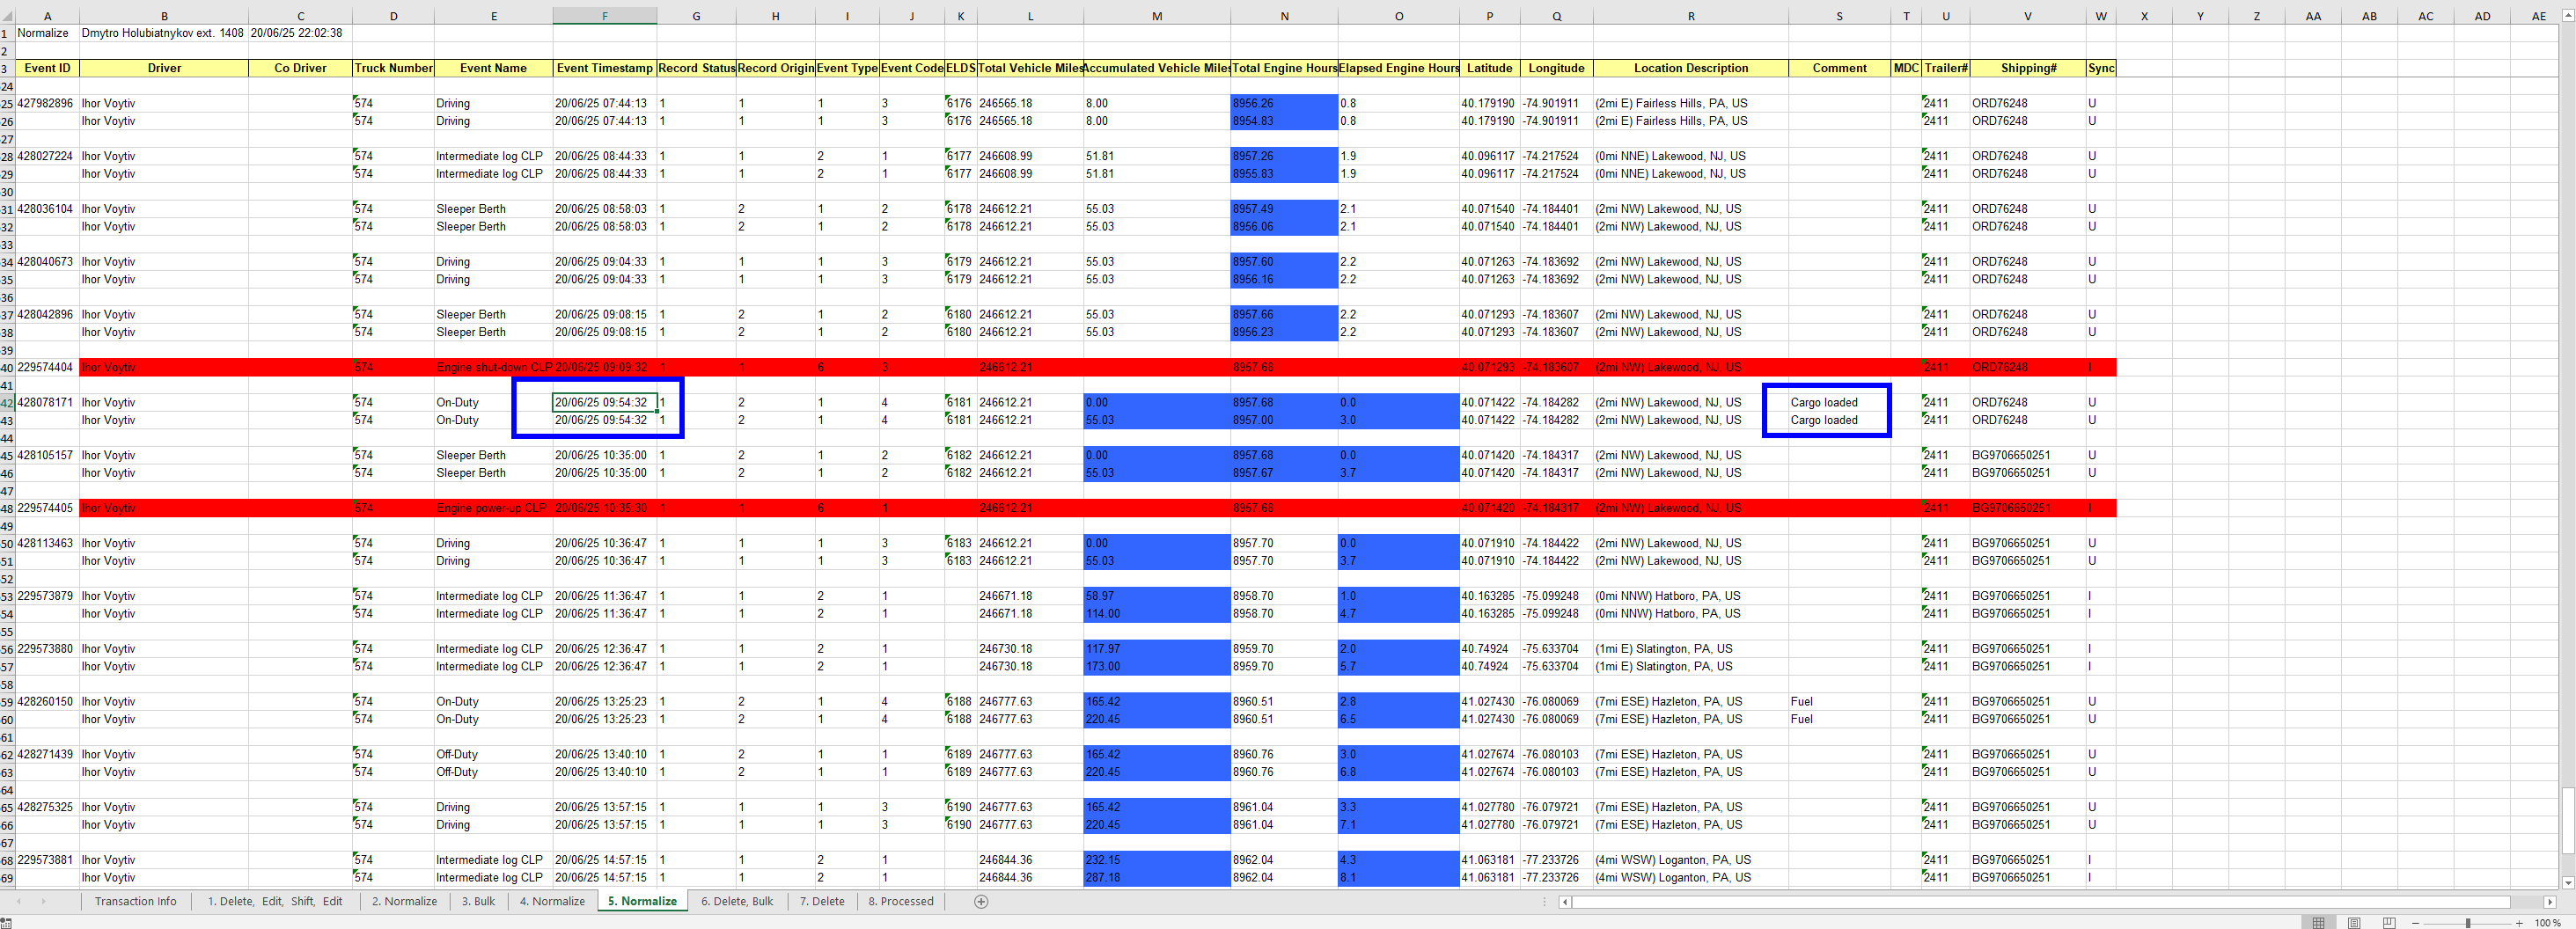2576x929 pixels.
Task: Click Event ID cell 428078171
Action: tap(47, 402)
